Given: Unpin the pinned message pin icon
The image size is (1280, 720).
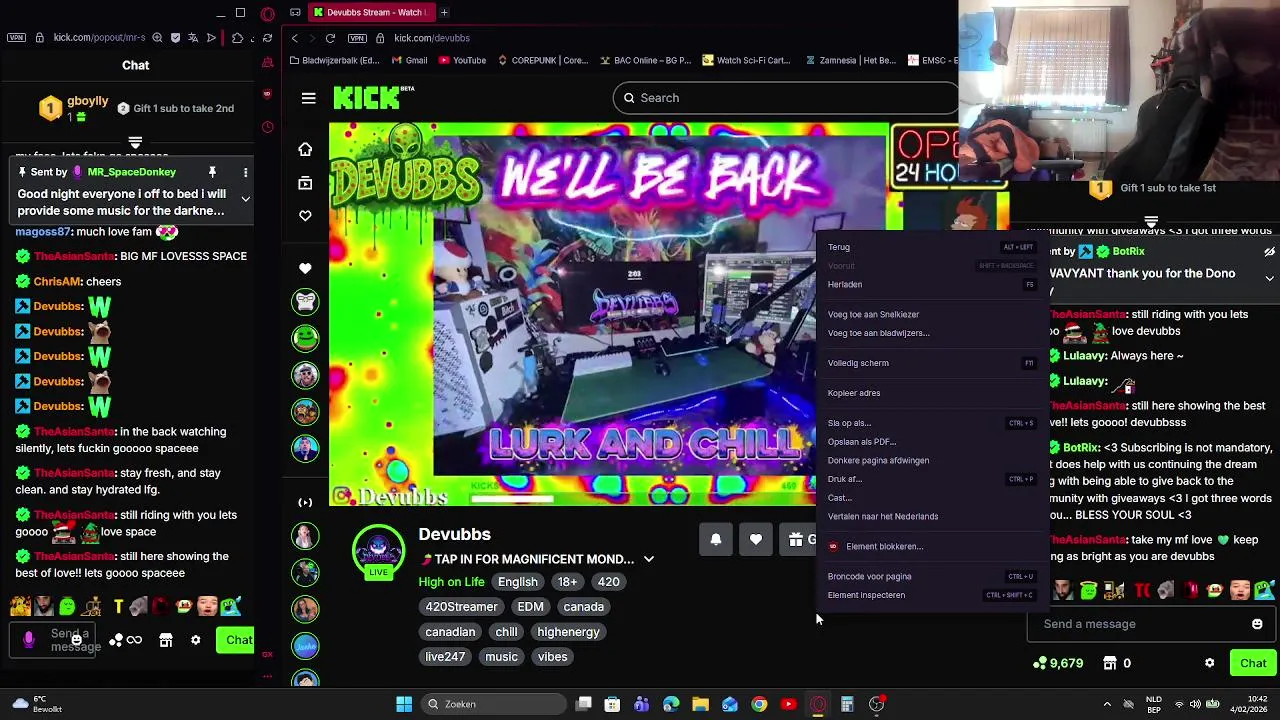Looking at the screenshot, I should tap(212, 173).
